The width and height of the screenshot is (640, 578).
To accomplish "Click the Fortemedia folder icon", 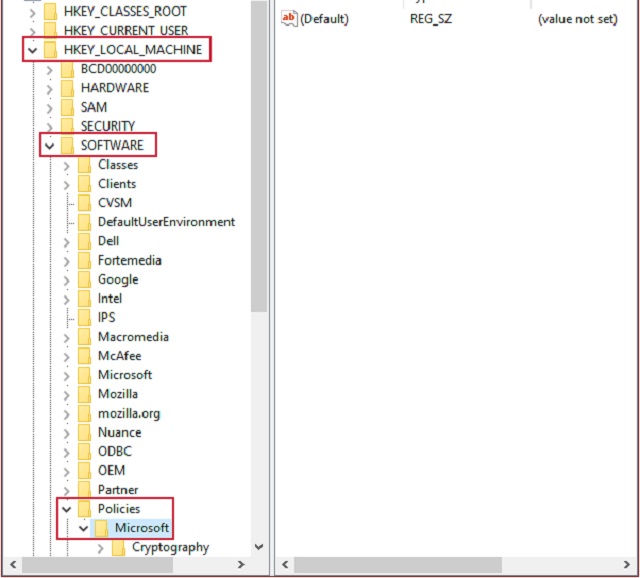I will coord(84,260).
